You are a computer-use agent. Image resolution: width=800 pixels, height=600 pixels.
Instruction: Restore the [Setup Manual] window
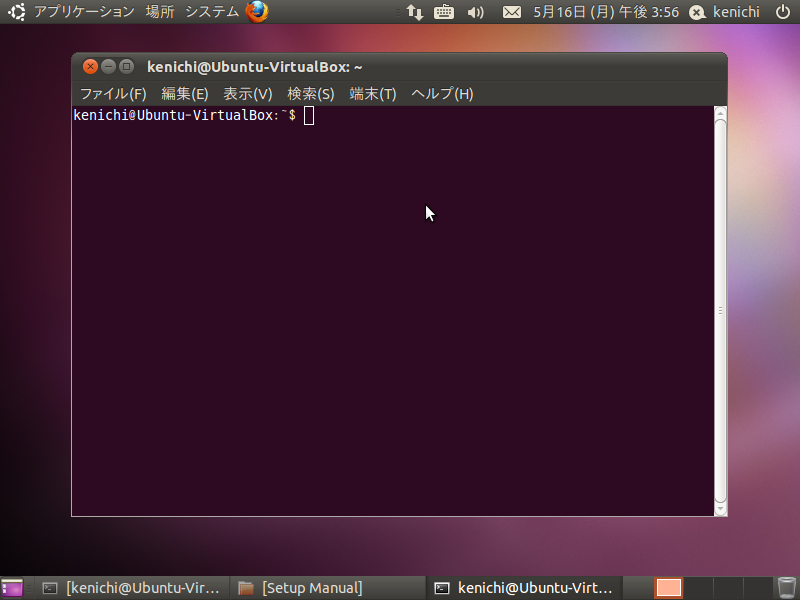point(327,588)
